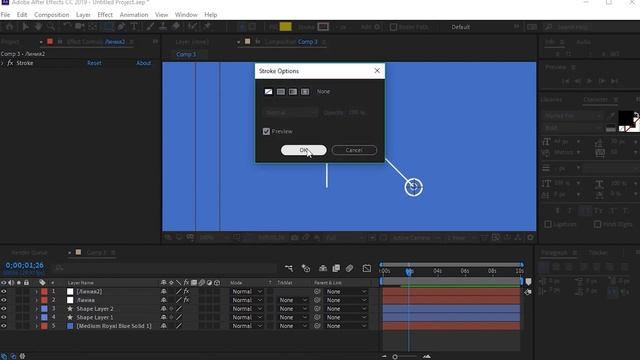
Task: Close the Stroke Options dialog
Action: point(377,71)
